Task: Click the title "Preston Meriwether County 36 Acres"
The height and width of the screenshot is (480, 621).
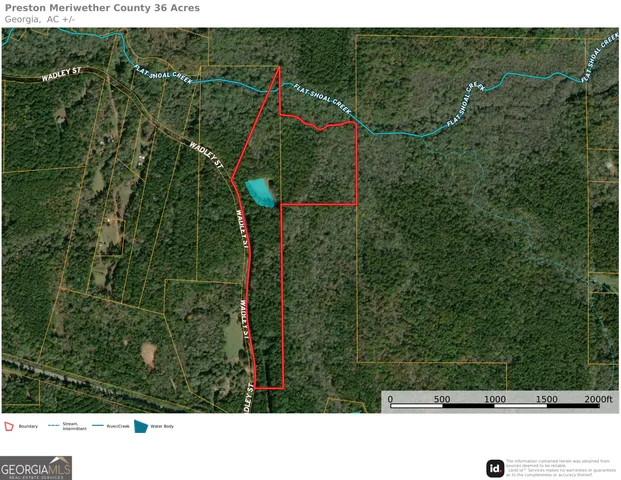Action: (x=102, y=8)
